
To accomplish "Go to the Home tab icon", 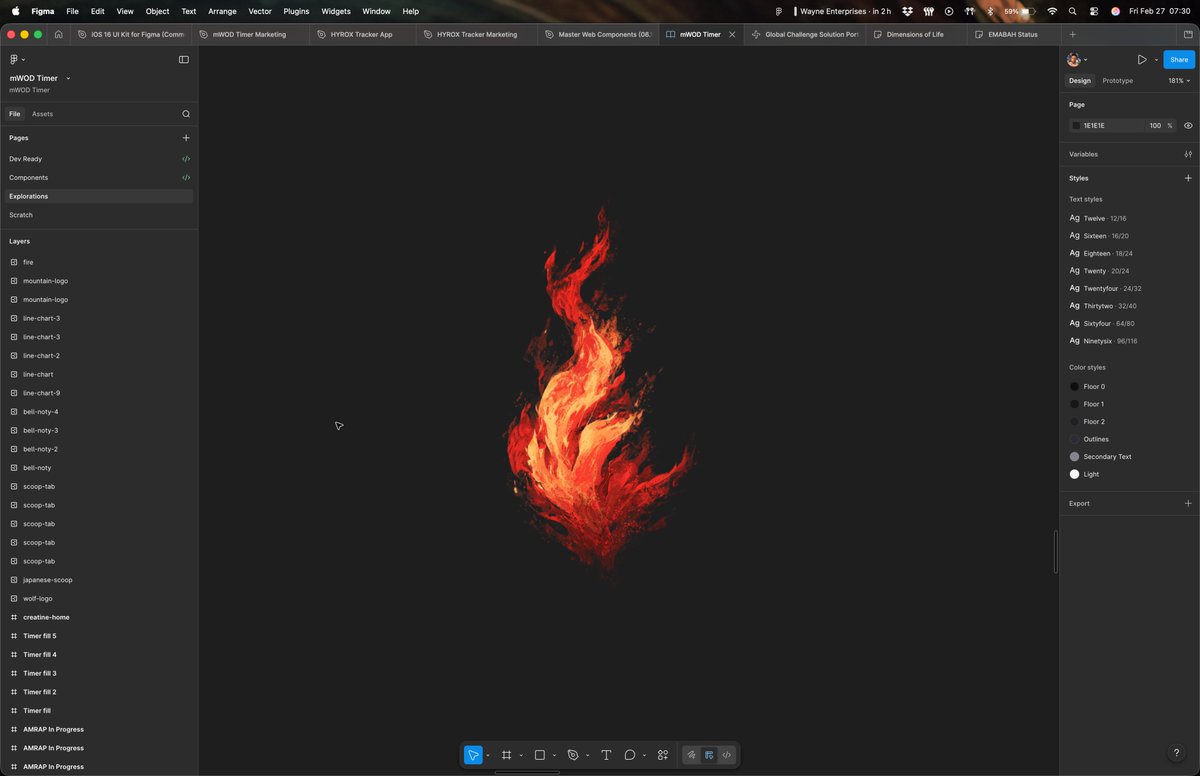I will tap(59, 34).
